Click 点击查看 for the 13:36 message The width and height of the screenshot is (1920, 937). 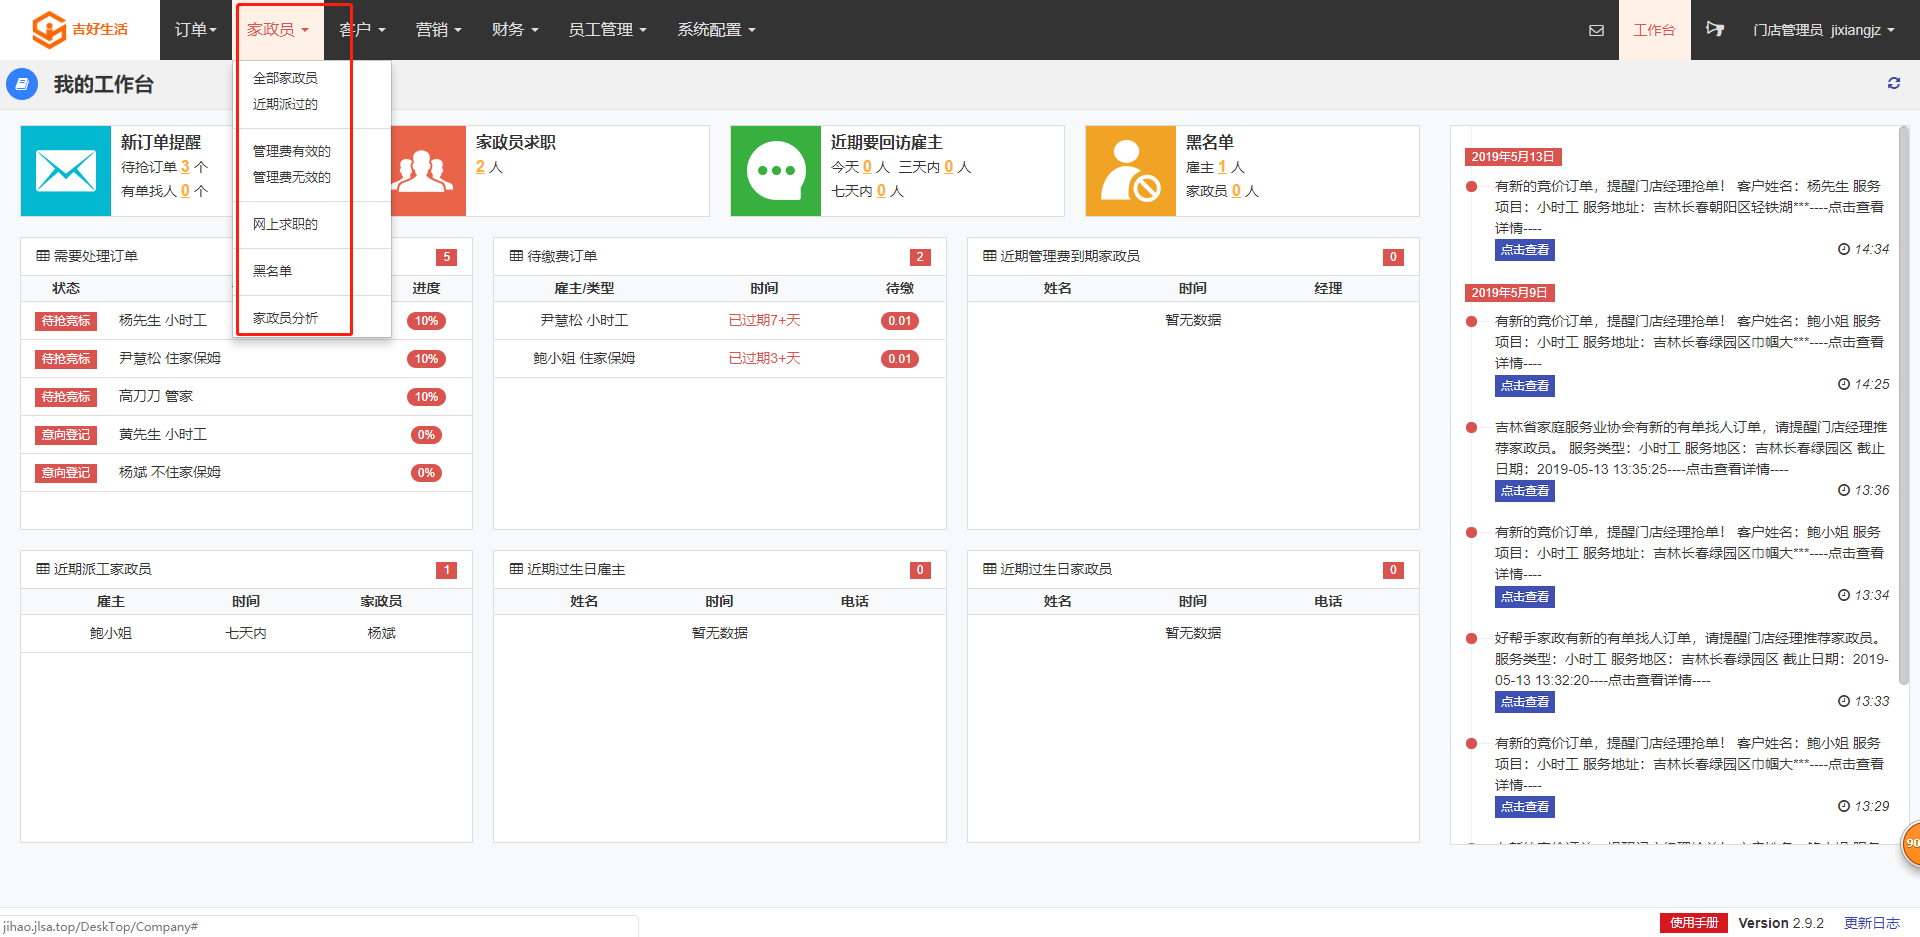pyautogui.click(x=1525, y=491)
